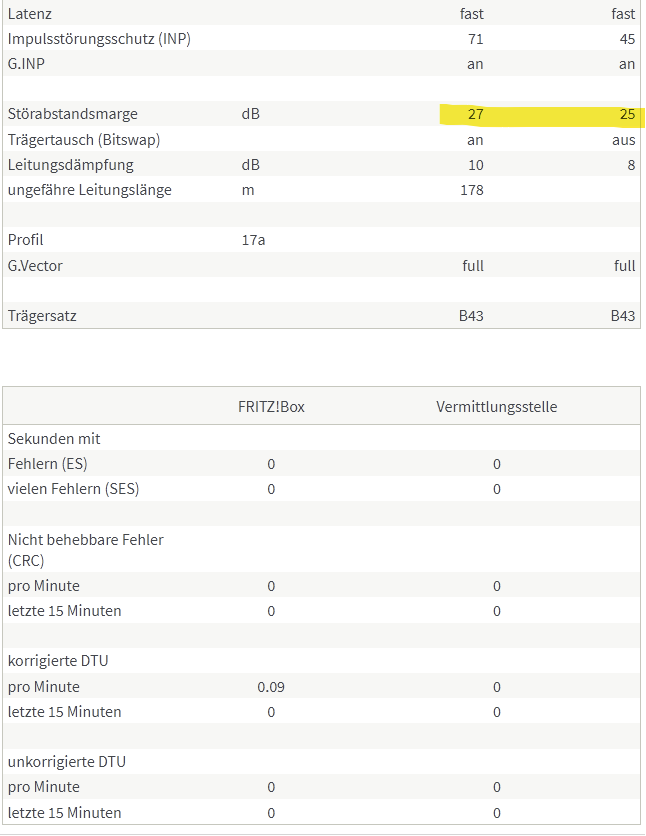Click the highlighted Störabstandsmarge value 27

click(475, 114)
